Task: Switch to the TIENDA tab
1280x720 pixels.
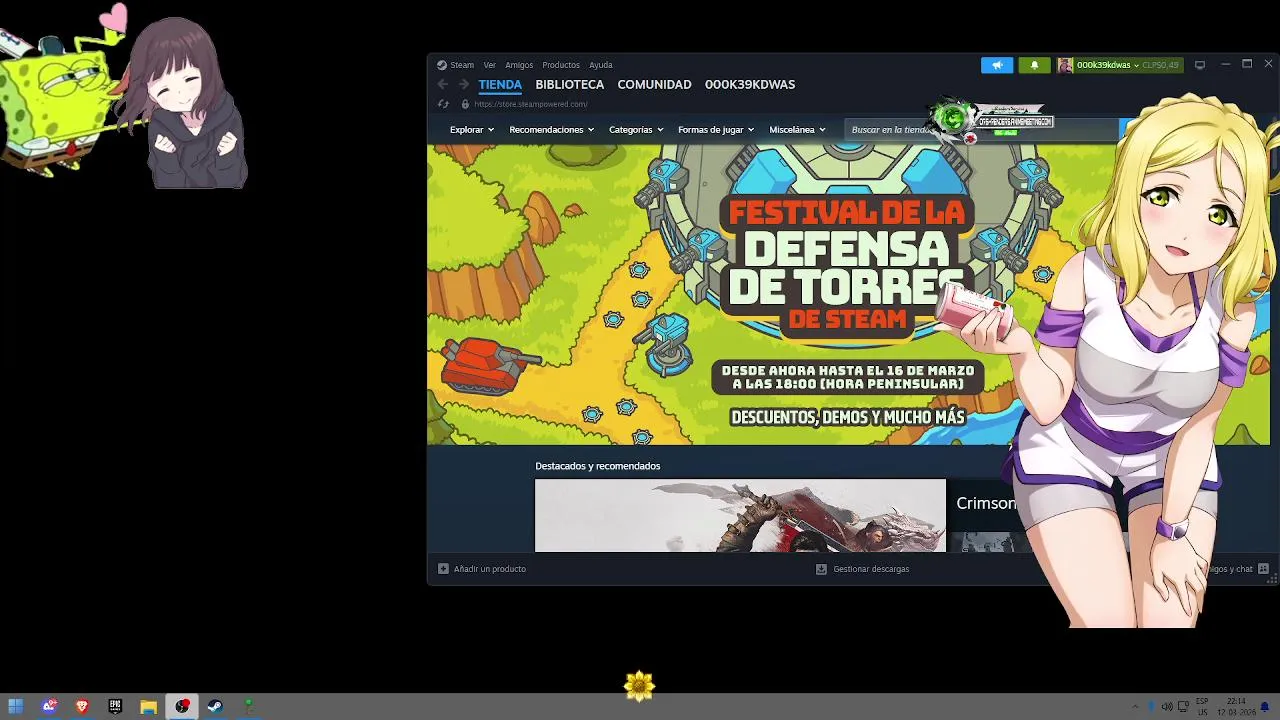Action: click(x=500, y=85)
